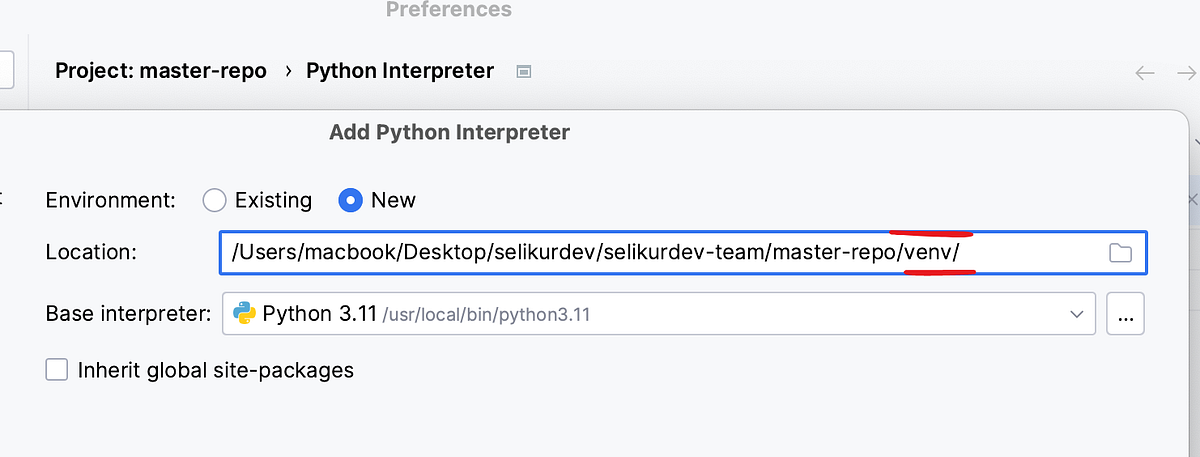Screen dimensions: 1200x457
Task: Click the back navigation arrow
Action: [1145, 72]
